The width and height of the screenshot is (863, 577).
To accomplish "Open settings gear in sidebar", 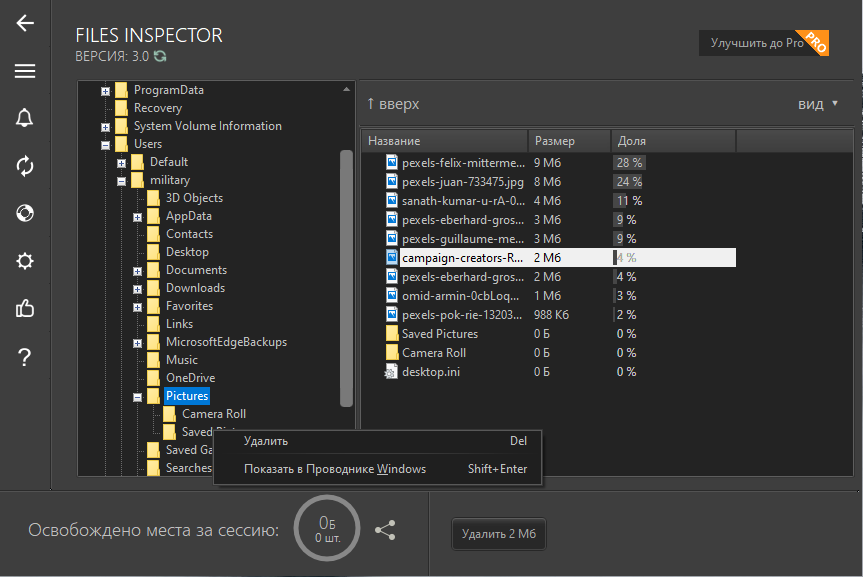I will pyautogui.click(x=25, y=260).
